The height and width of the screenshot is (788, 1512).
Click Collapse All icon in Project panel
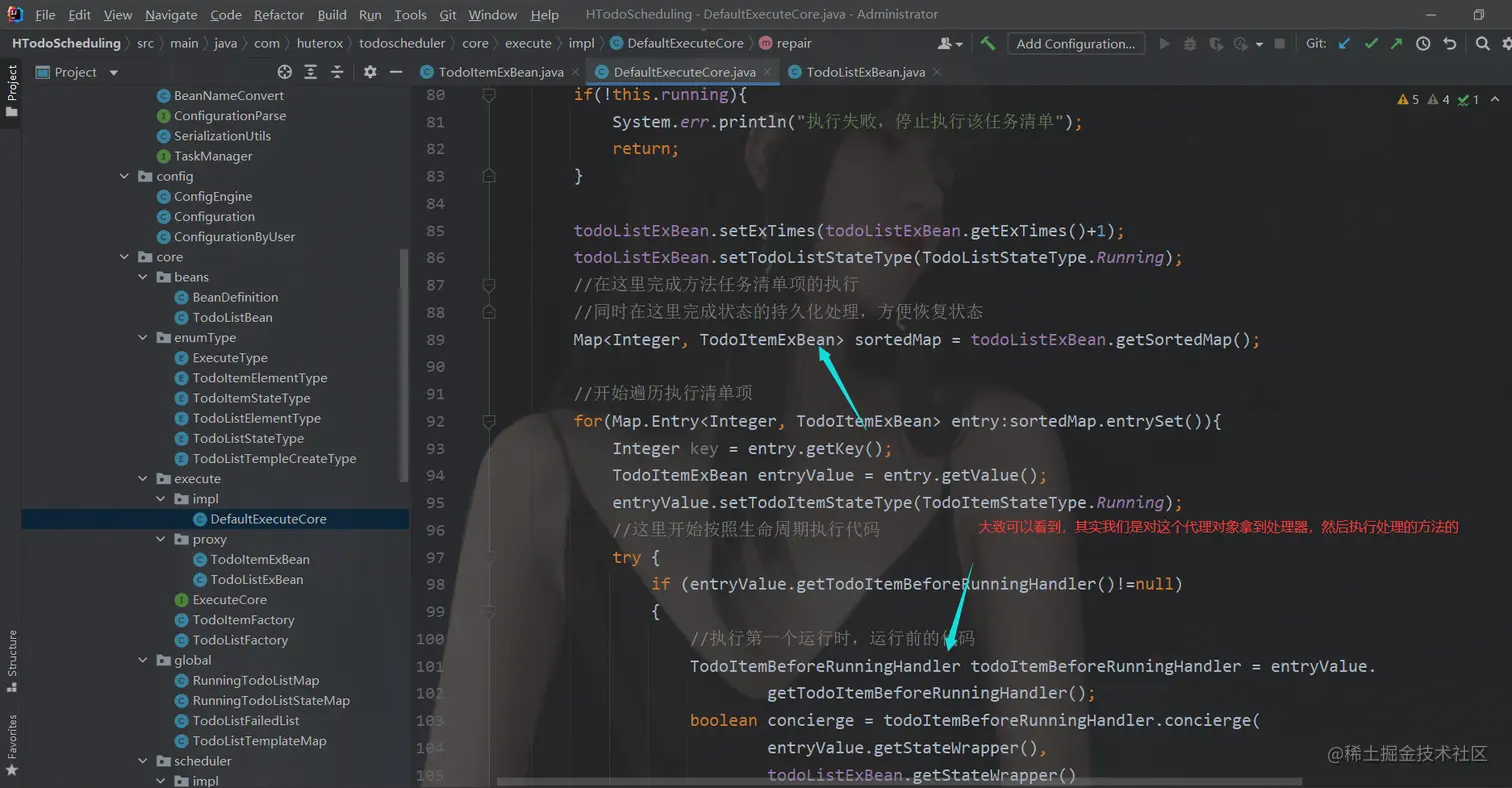click(x=337, y=72)
